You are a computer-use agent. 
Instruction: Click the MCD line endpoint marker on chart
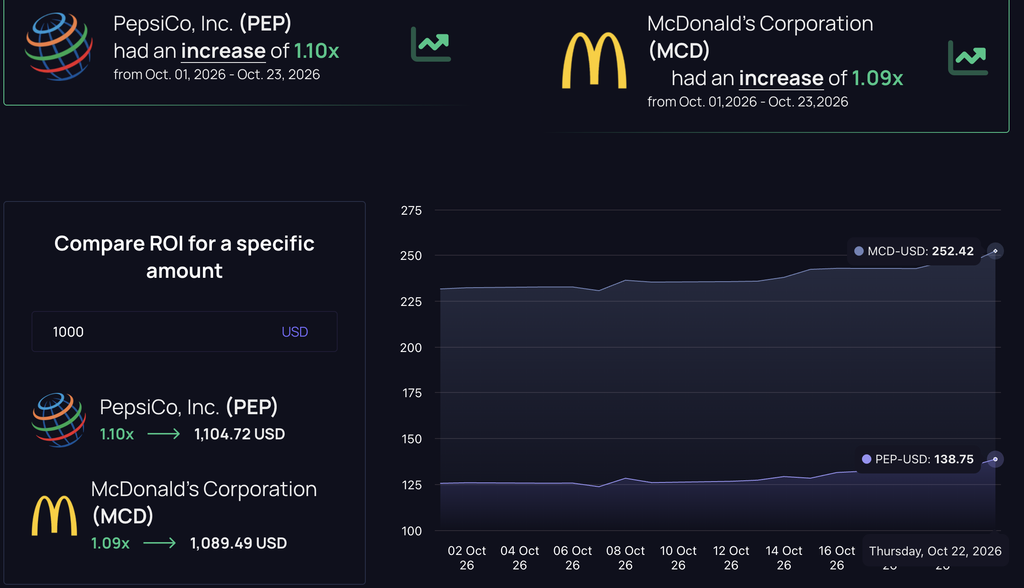tap(995, 251)
